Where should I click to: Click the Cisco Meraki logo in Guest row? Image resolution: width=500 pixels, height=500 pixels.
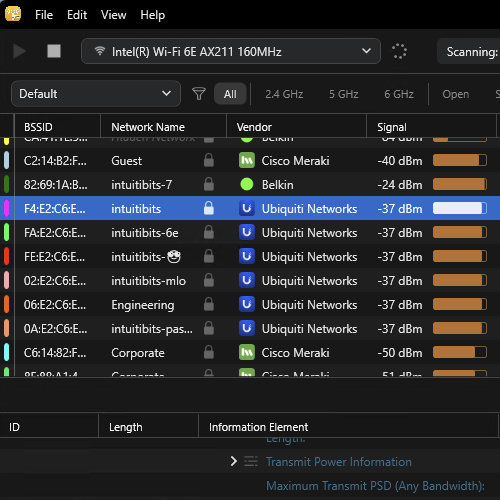pyautogui.click(x=247, y=160)
